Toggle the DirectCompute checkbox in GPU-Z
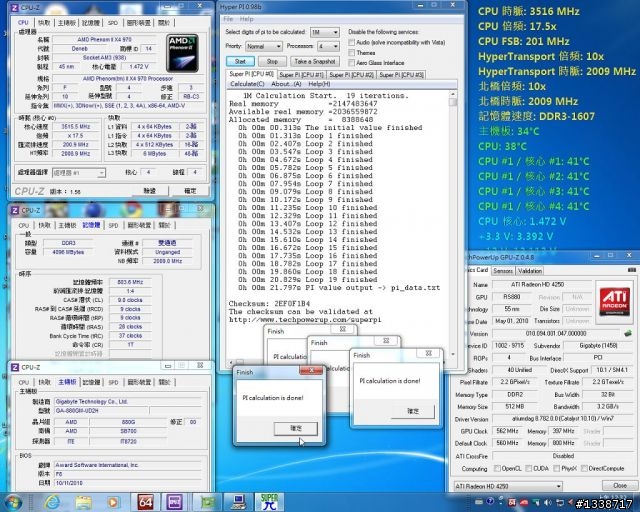640x512 pixels. coord(584,468)
